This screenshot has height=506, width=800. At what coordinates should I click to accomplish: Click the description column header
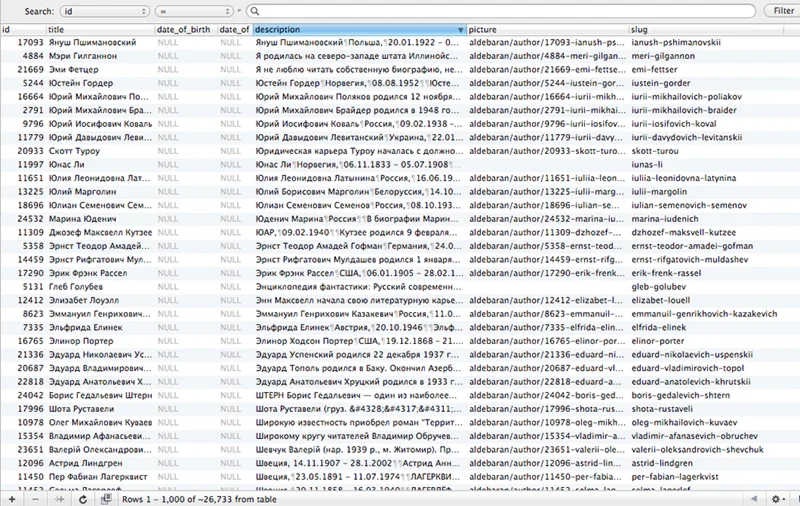359,30
